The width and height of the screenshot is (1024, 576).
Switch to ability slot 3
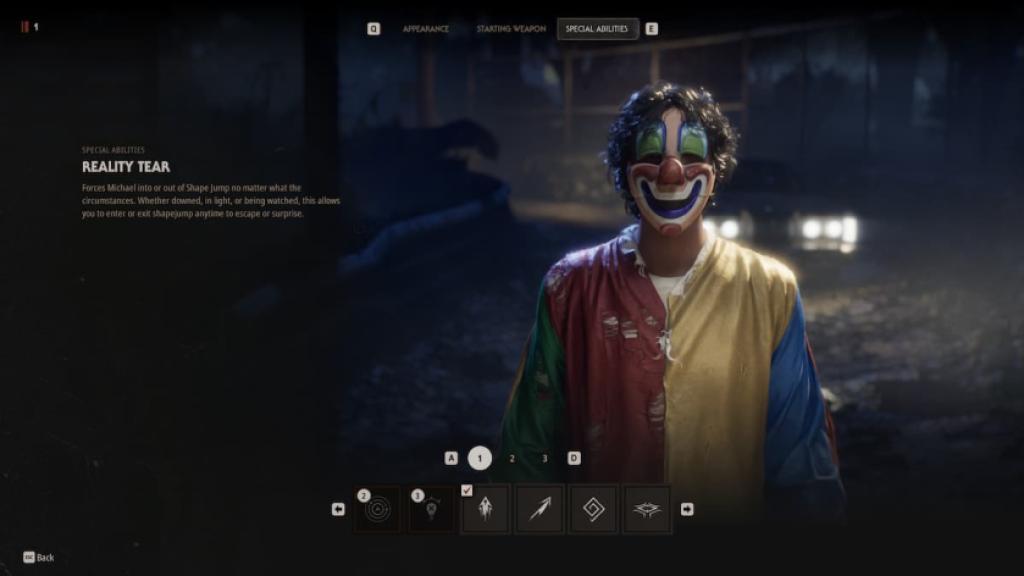(x=545, y=458)
